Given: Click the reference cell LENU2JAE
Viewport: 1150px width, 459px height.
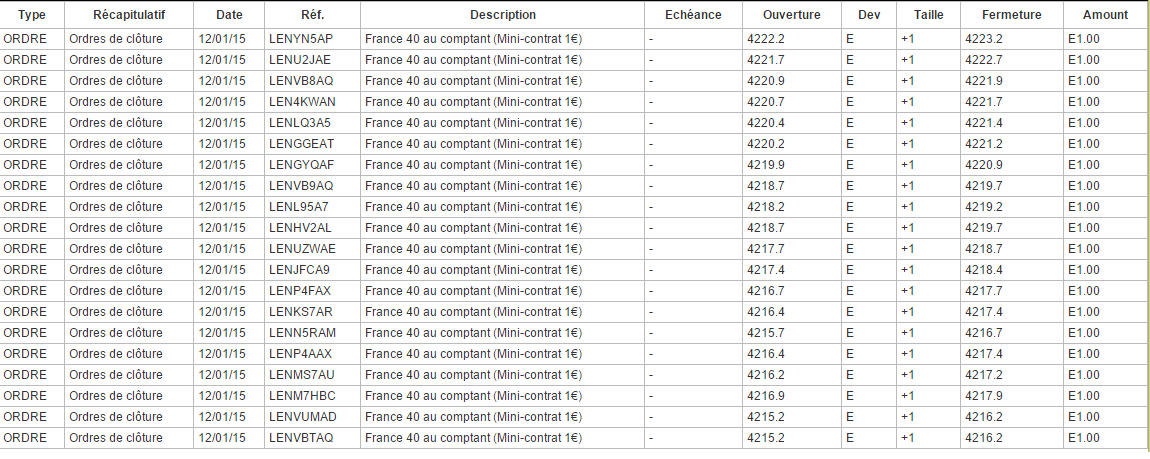Looking at the screenshot, I should (x=300, y=60).
